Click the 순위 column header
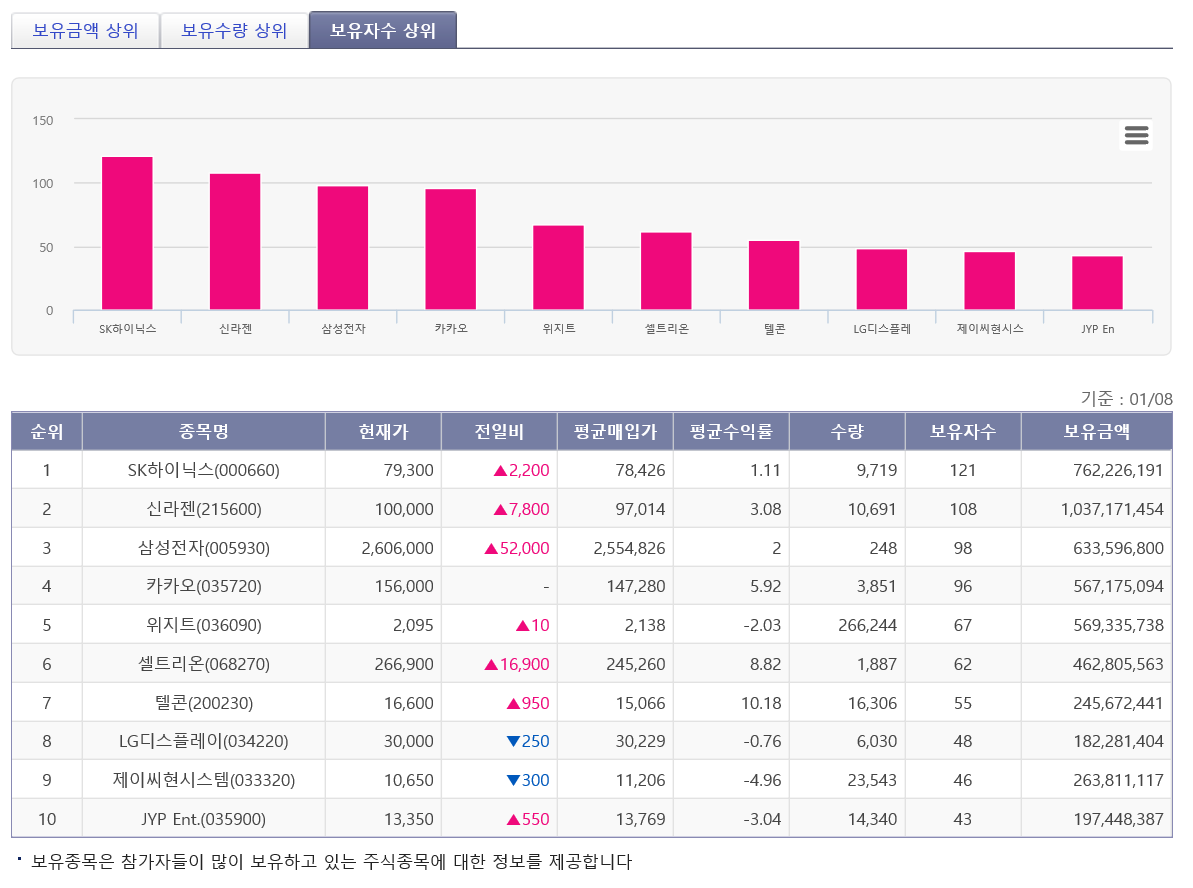Screen dimensions: 1193x888 point(46,431)
